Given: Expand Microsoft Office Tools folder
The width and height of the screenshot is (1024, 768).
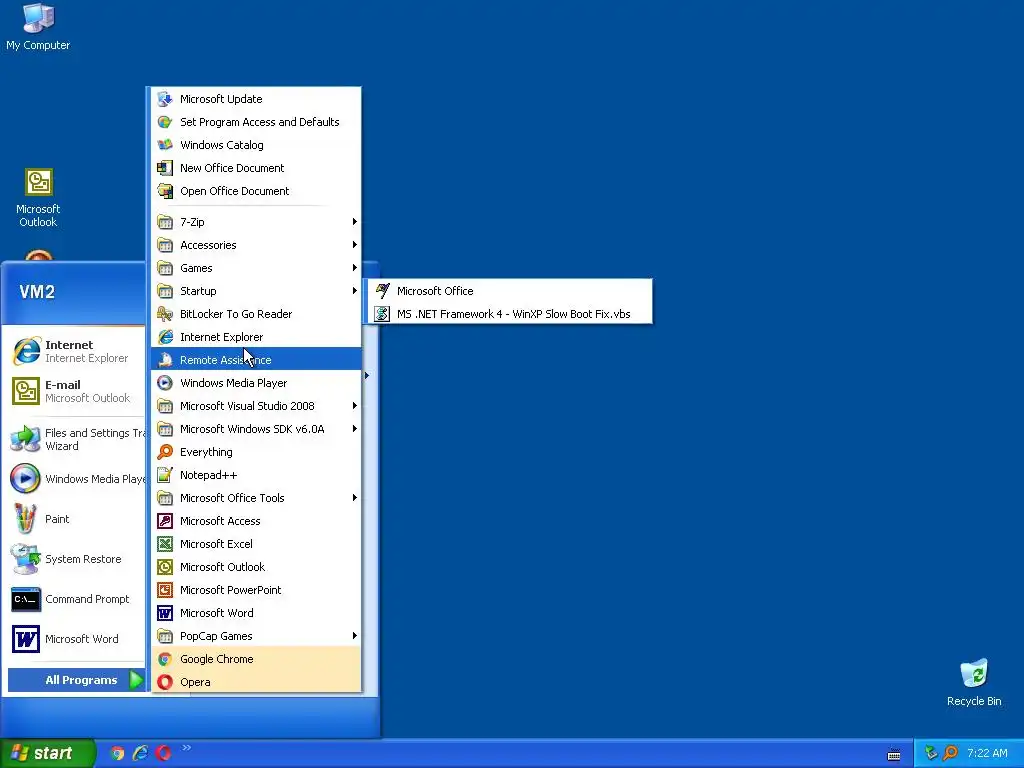Looking at the screenshot, I should point(256,498).
